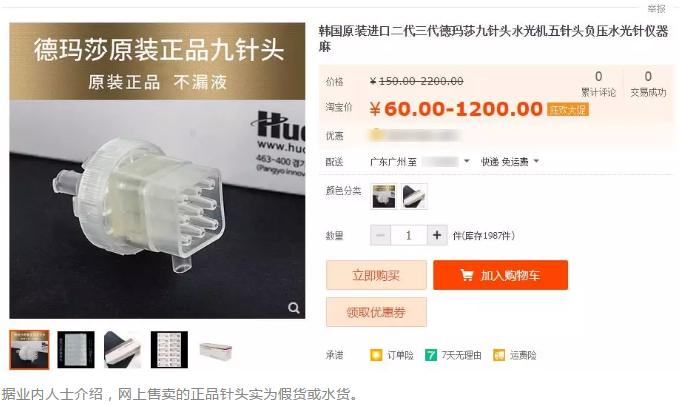The image size is (680, 404).
Task: Expand the 快递 免运费 shipping dropdown
Action: point(510,162)
